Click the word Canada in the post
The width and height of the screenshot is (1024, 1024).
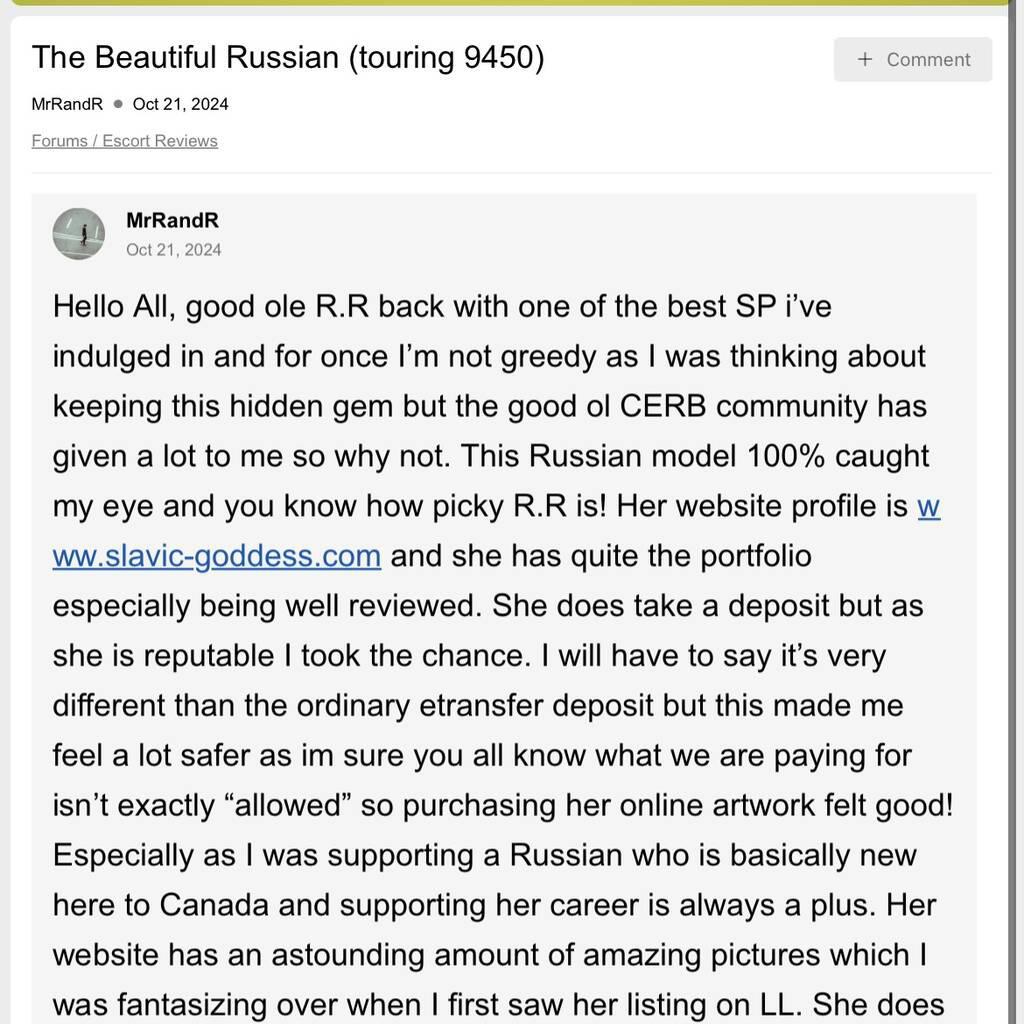coord(214,905)
